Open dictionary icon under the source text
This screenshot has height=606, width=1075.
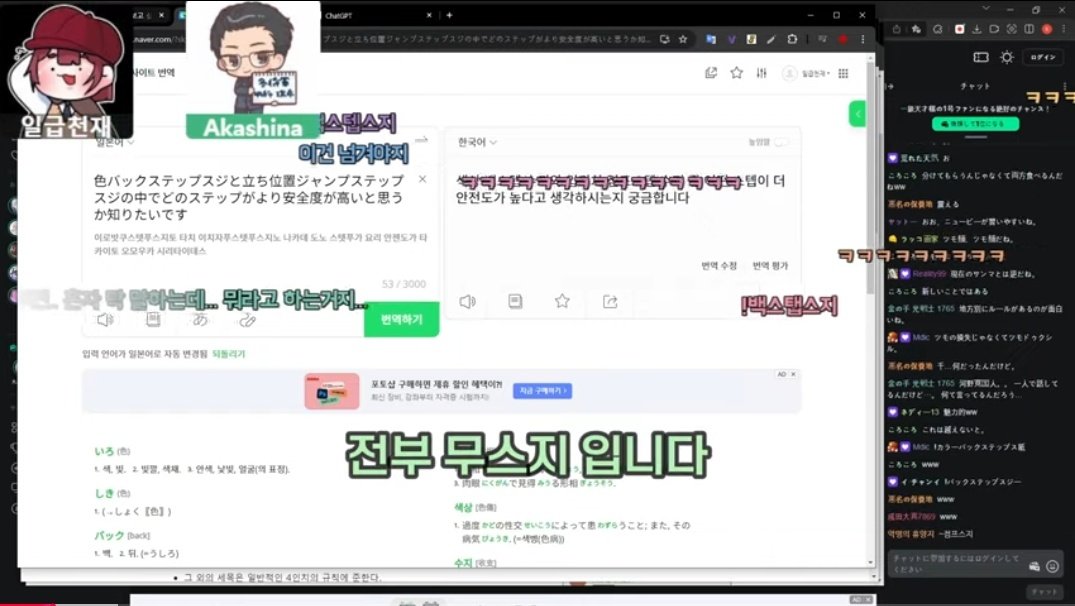click(154, 319)
